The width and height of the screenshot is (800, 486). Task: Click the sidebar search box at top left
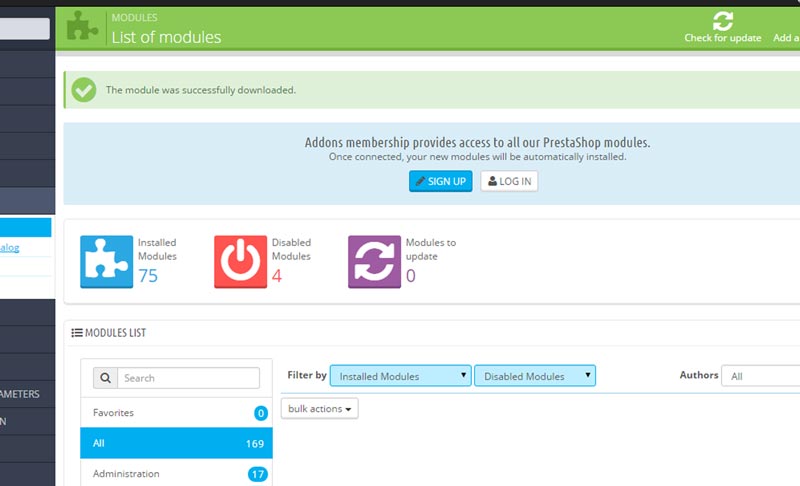click(25, 29)
